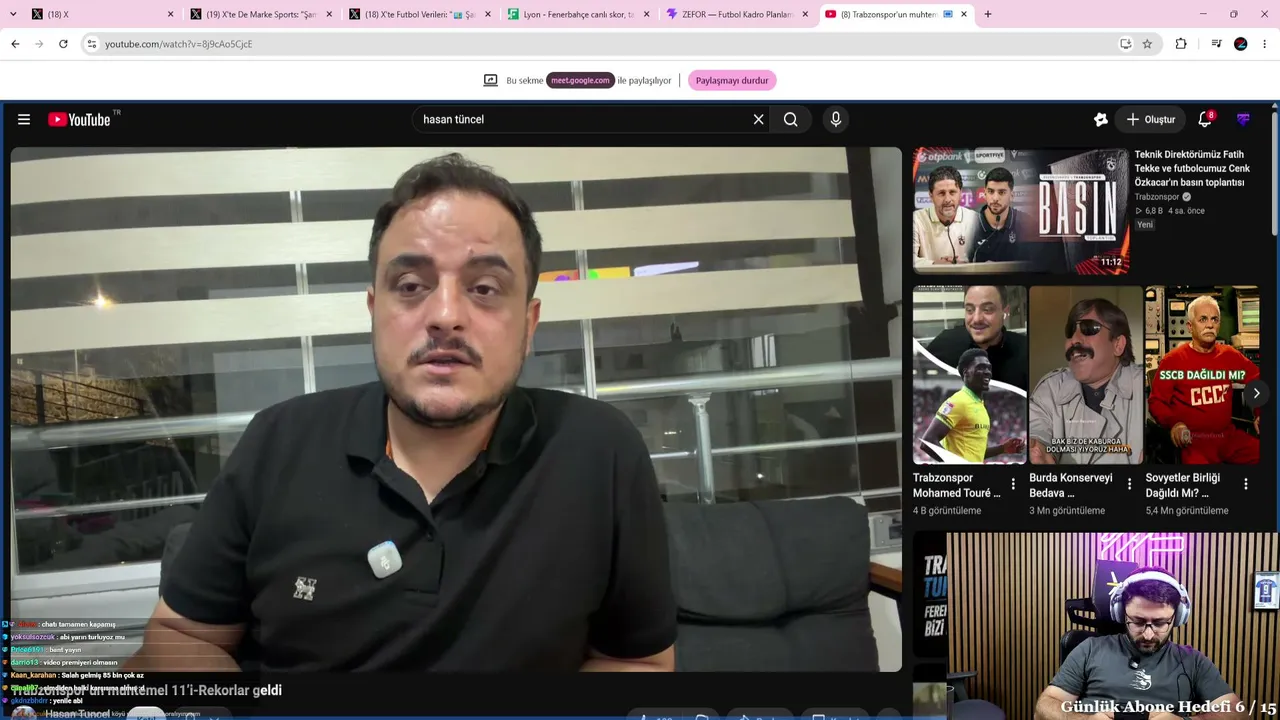Viewport: 1280px width, 720px height.
Task: Click the page URL in the address bar
Action: pos(179,44)
